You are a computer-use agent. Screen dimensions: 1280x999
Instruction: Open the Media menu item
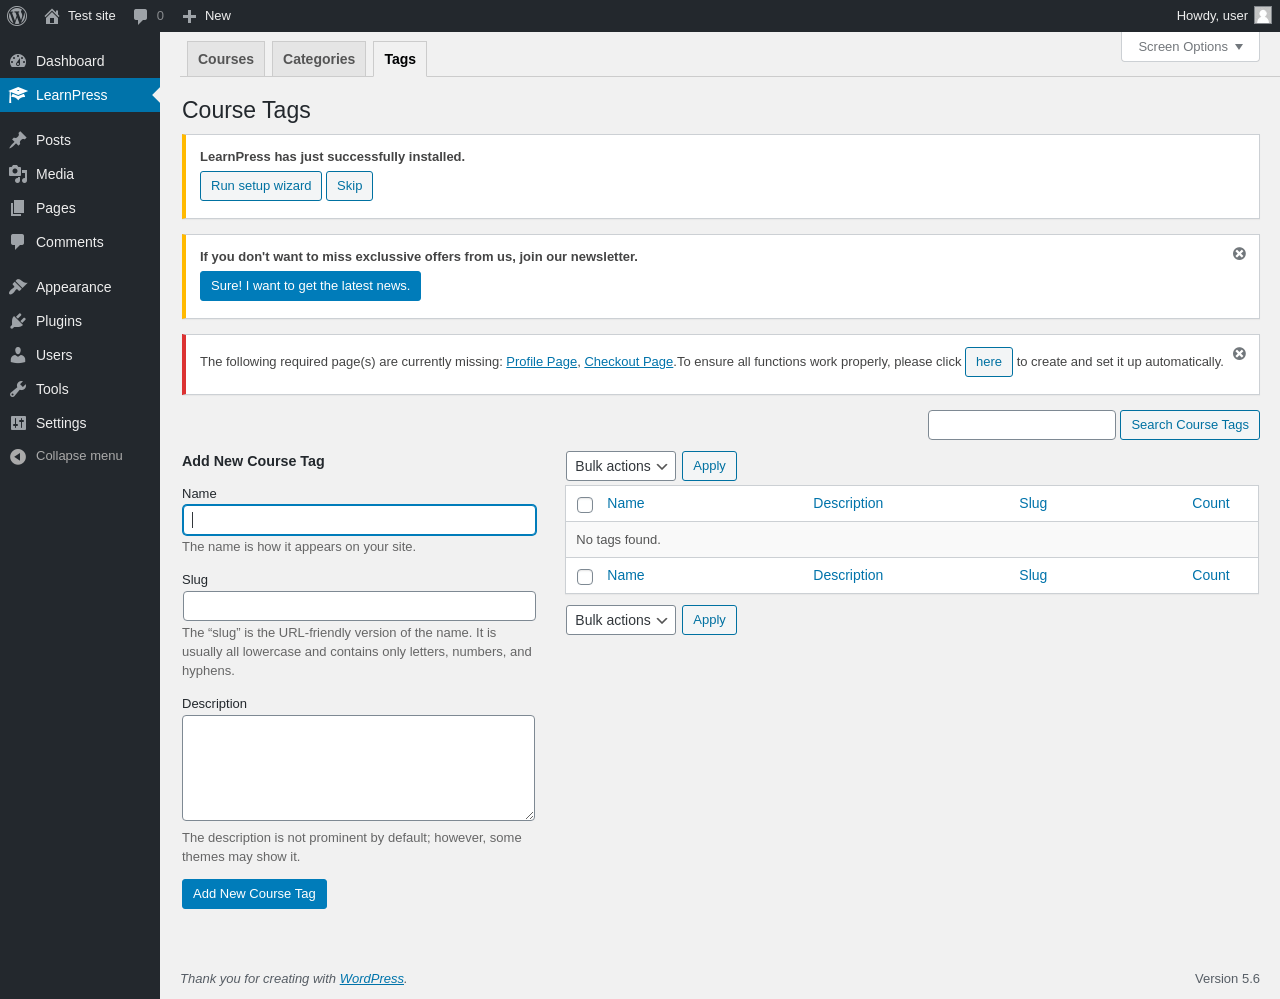click(80, 174)
